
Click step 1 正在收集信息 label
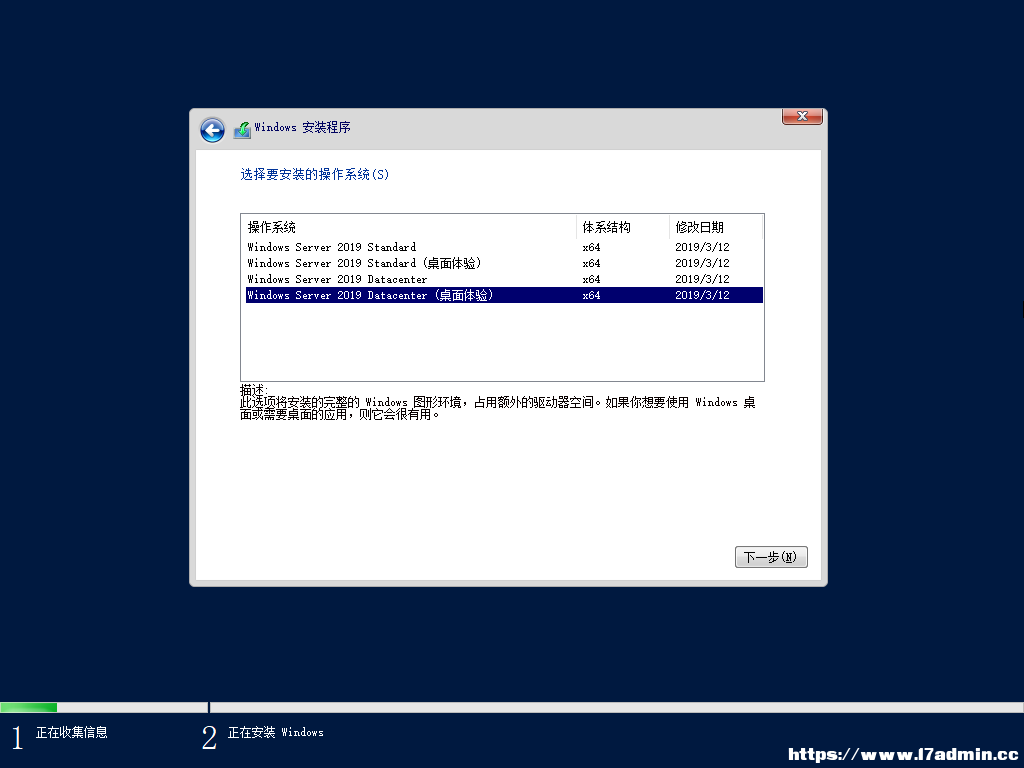71,733
